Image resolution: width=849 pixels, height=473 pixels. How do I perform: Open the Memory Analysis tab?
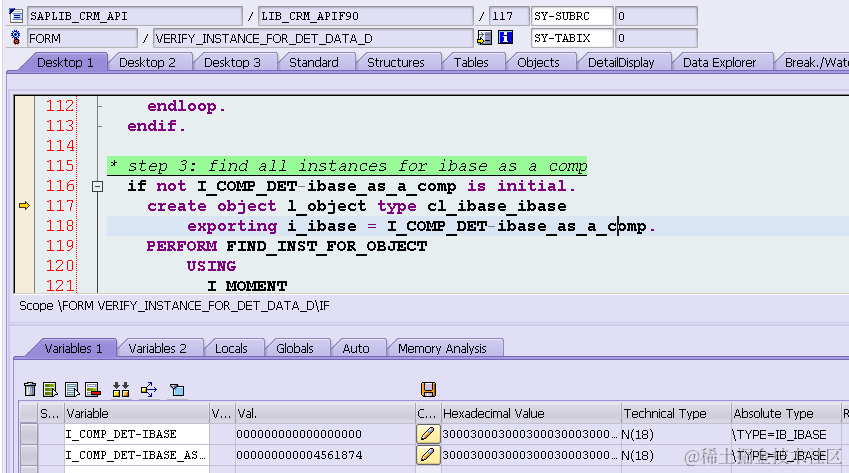click(x=442, y=348)
